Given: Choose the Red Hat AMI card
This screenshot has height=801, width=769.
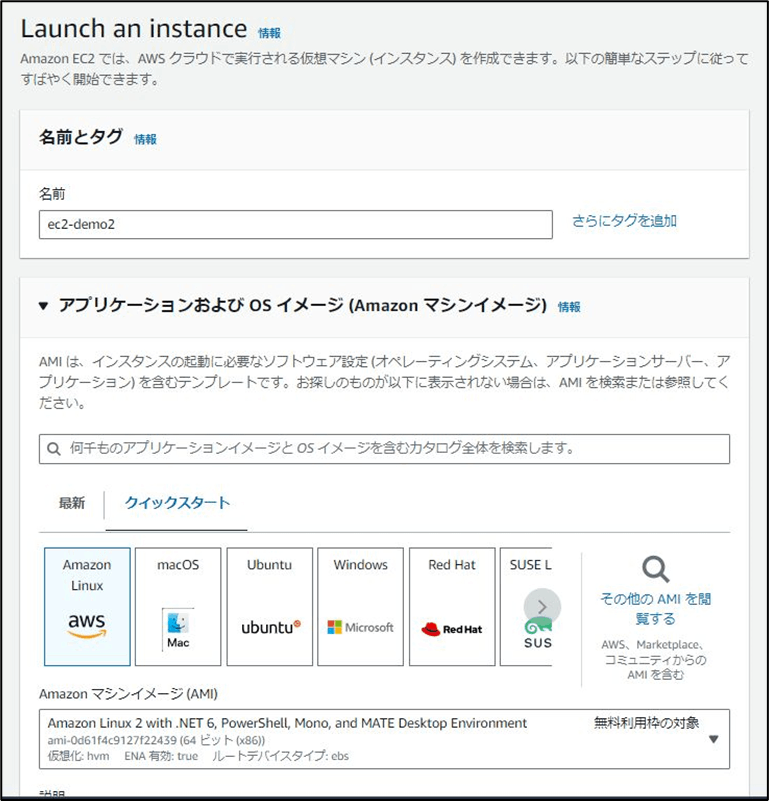Looking at the screenshot, I should click(x=452, y=606).
